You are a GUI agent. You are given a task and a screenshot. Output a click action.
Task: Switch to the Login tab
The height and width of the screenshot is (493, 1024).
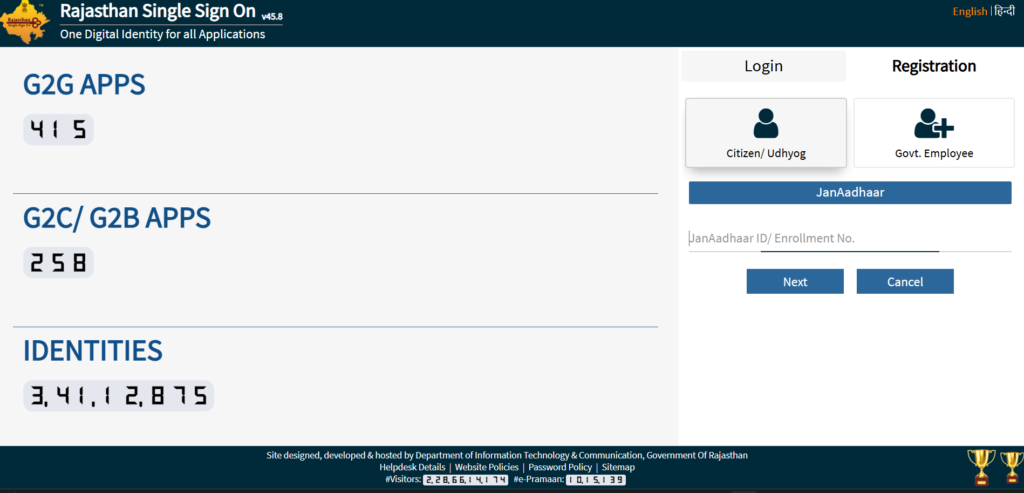[x=763, y=66]
